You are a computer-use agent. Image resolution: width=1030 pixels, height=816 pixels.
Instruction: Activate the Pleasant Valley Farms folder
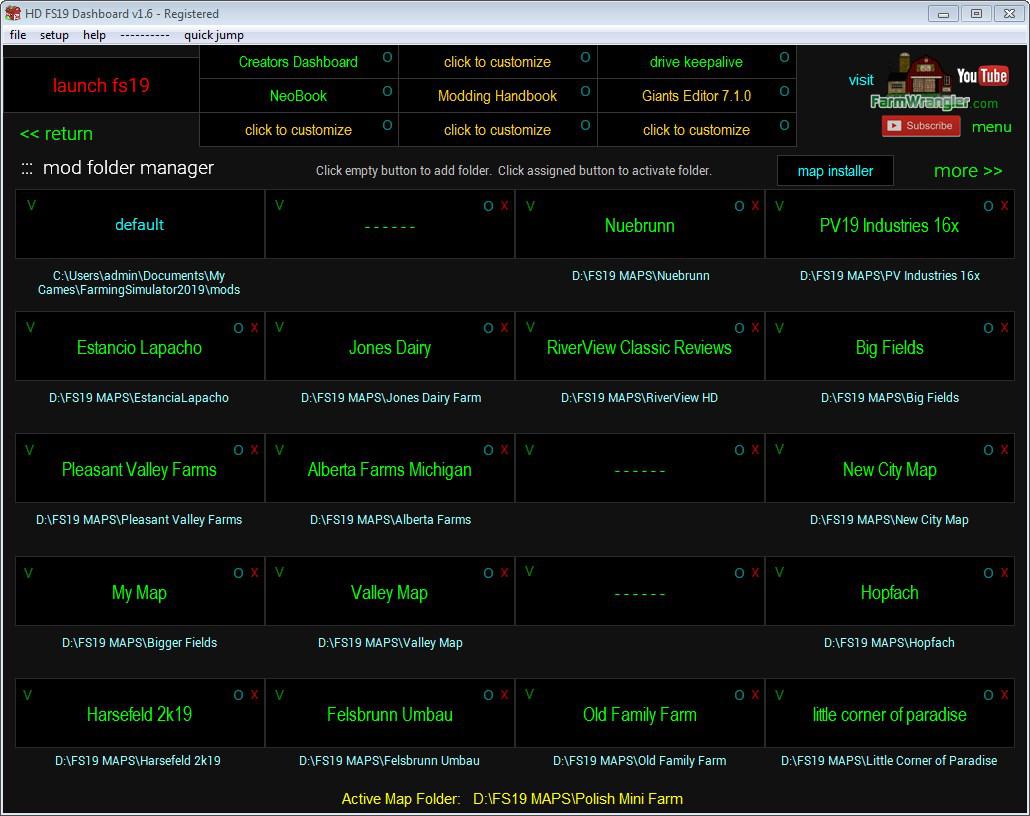(x=139, y=470)
